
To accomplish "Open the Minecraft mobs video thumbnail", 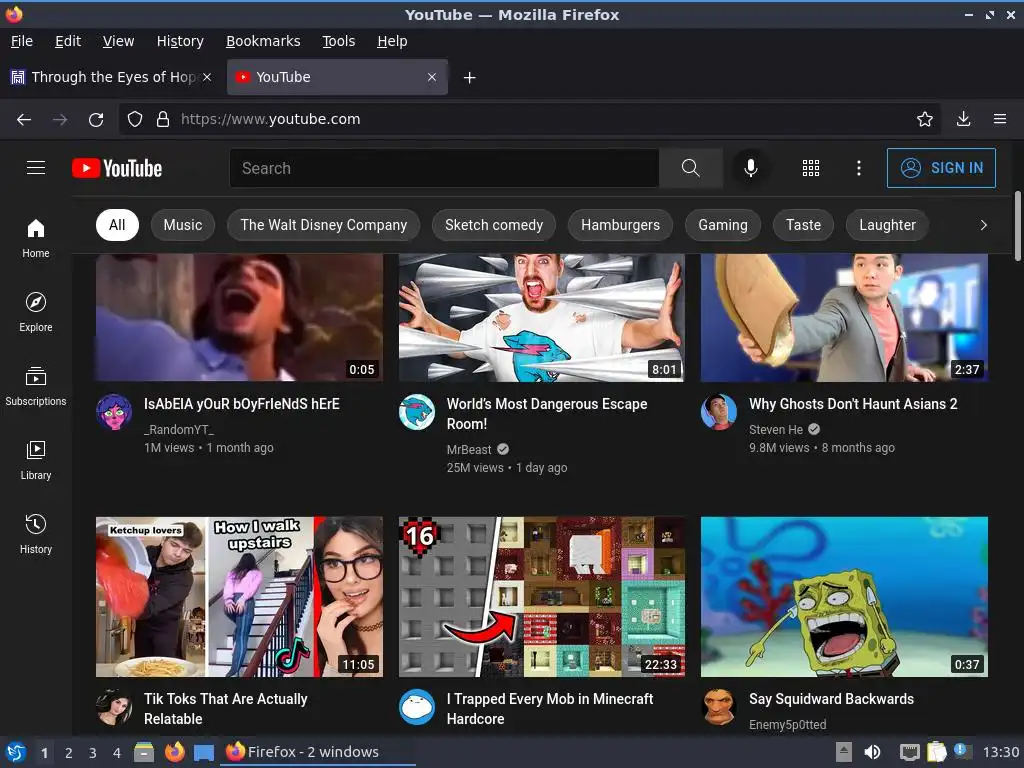I will pyautogui.click(x=541, y=596).
